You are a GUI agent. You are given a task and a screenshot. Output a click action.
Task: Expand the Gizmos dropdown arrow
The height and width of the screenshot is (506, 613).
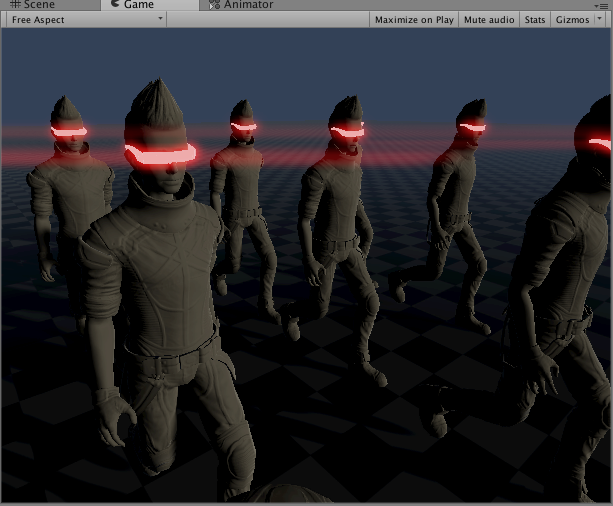point(600,19)
